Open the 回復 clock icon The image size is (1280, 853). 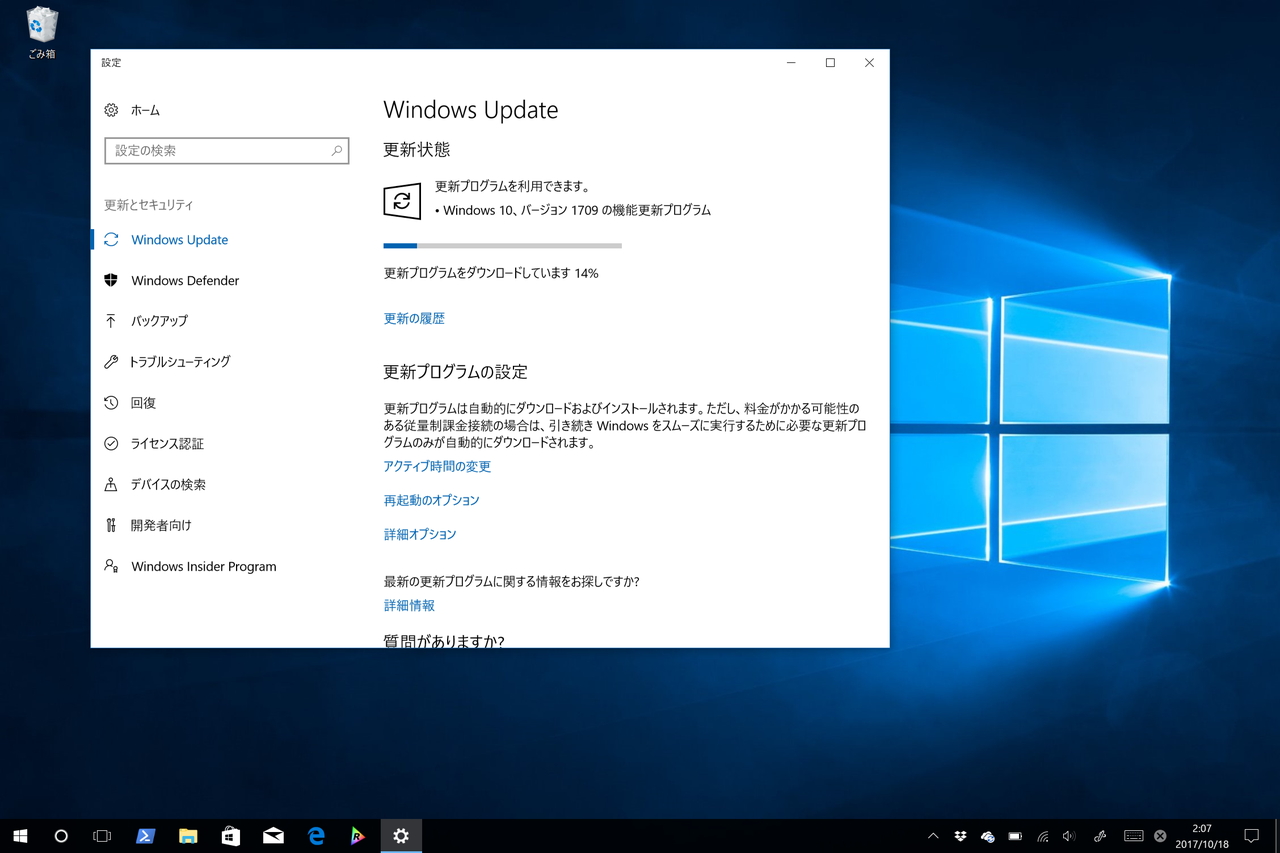pos(111,402)
